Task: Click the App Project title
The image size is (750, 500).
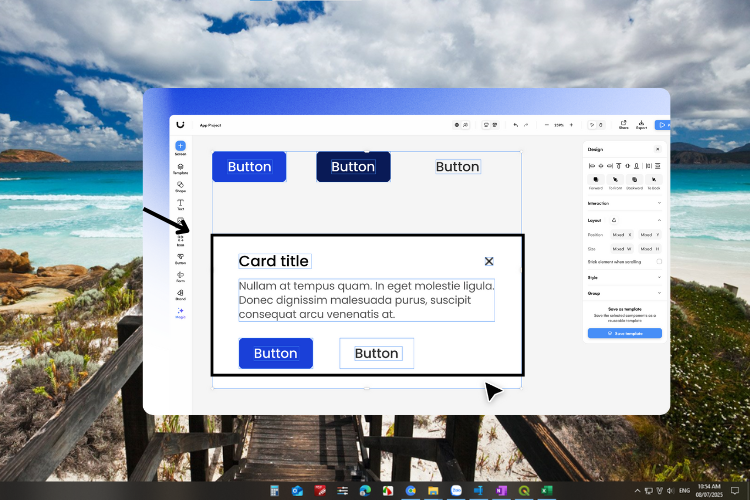Action: [x=210, y=125]
